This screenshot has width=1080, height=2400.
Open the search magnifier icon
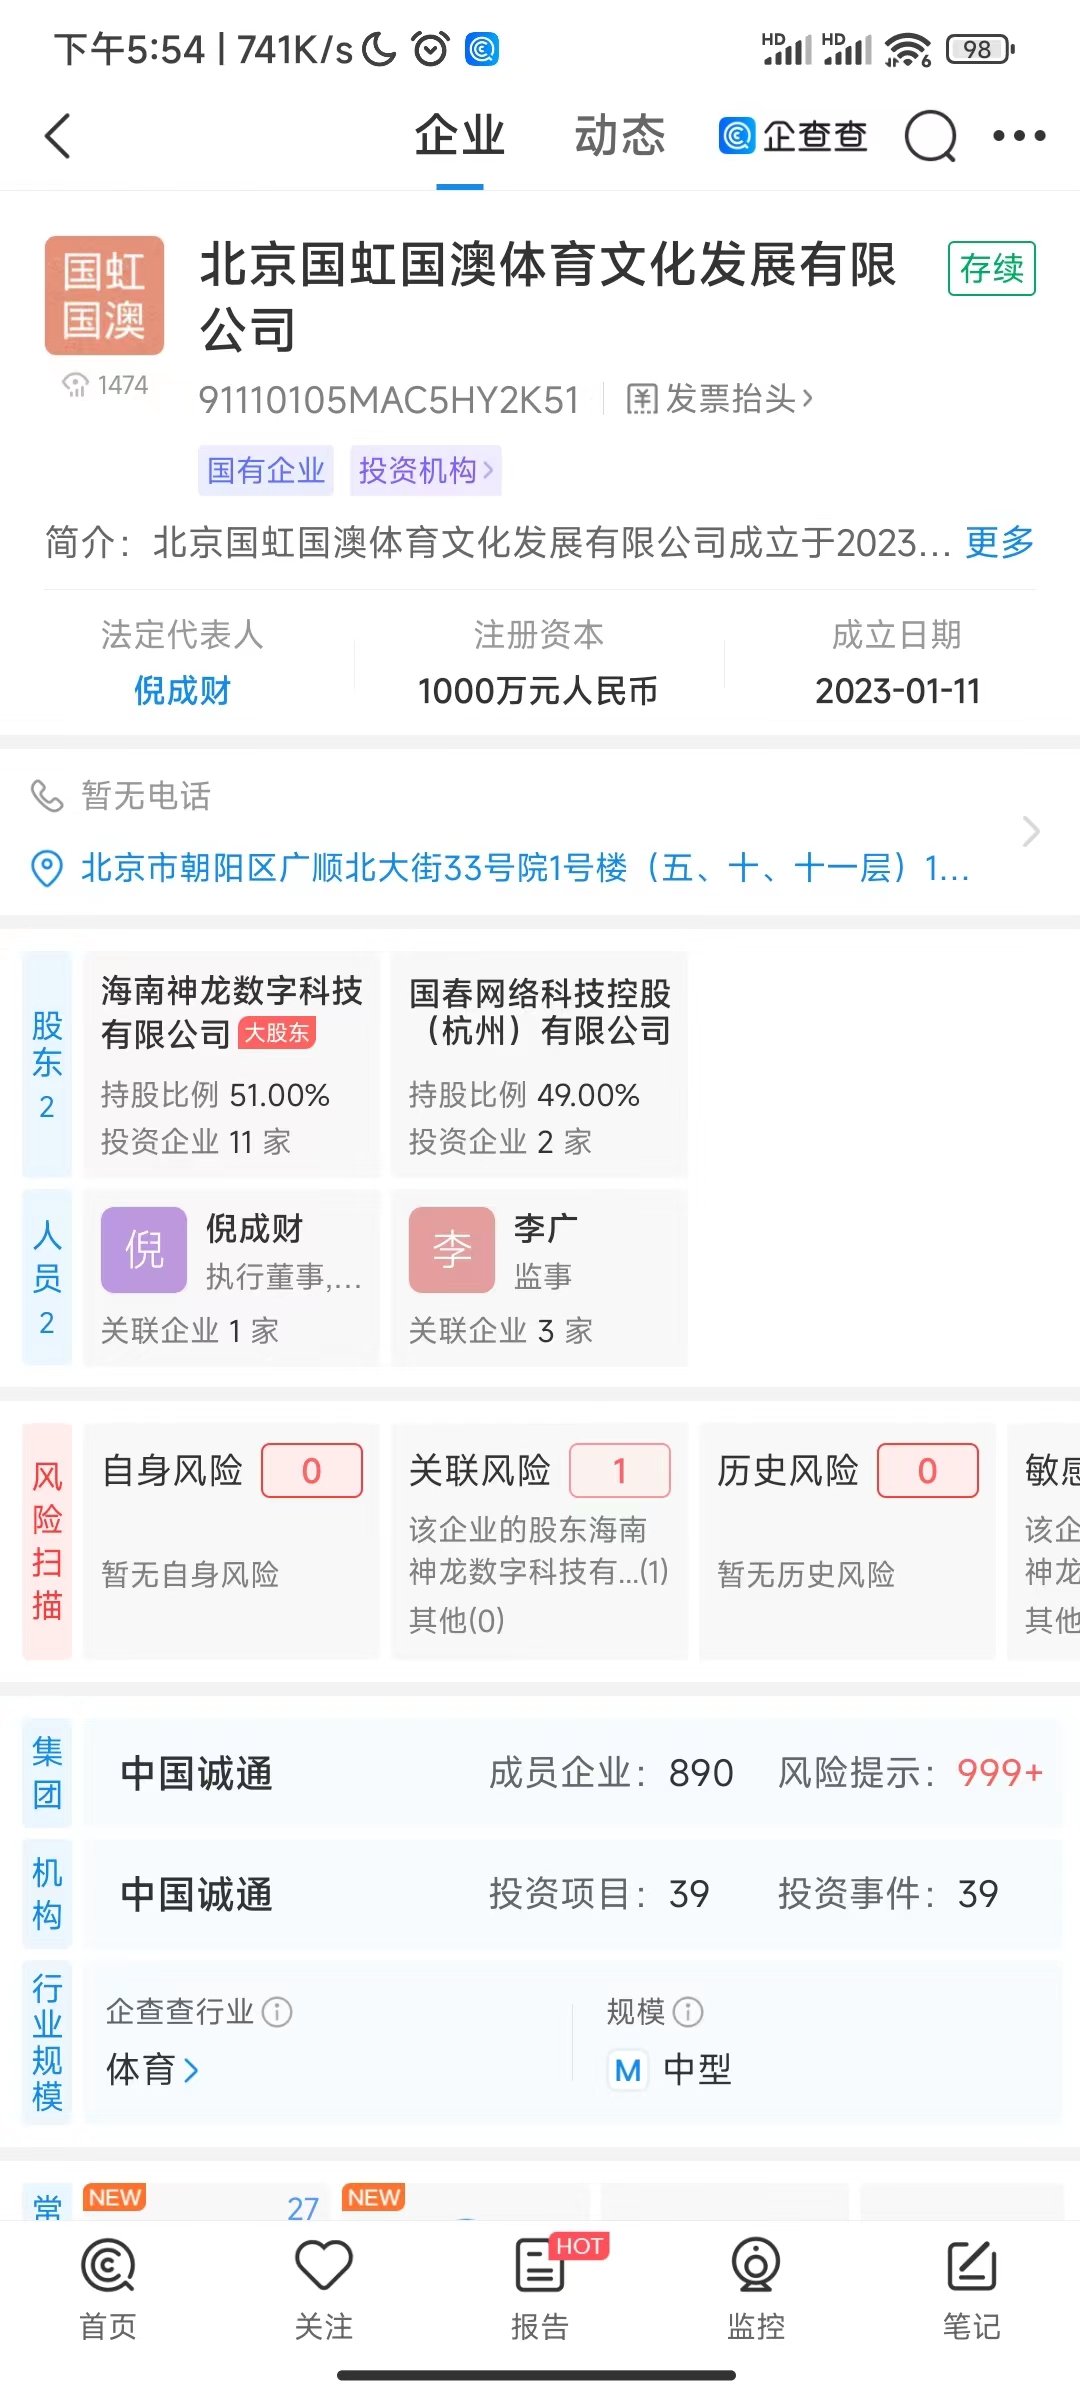tap(931, 136)
